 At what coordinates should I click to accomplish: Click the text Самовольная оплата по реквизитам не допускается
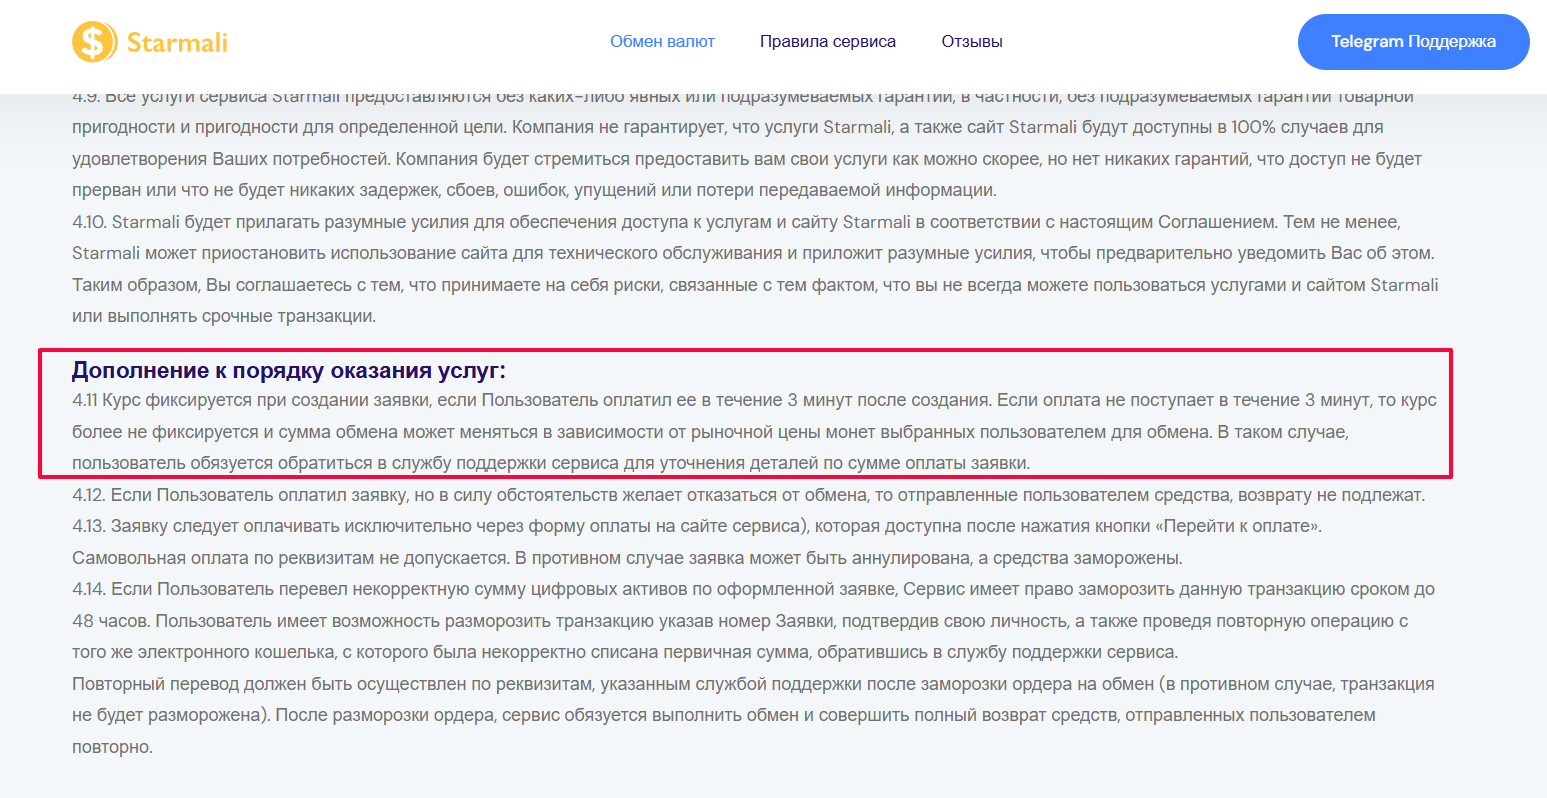pos(291,558)
